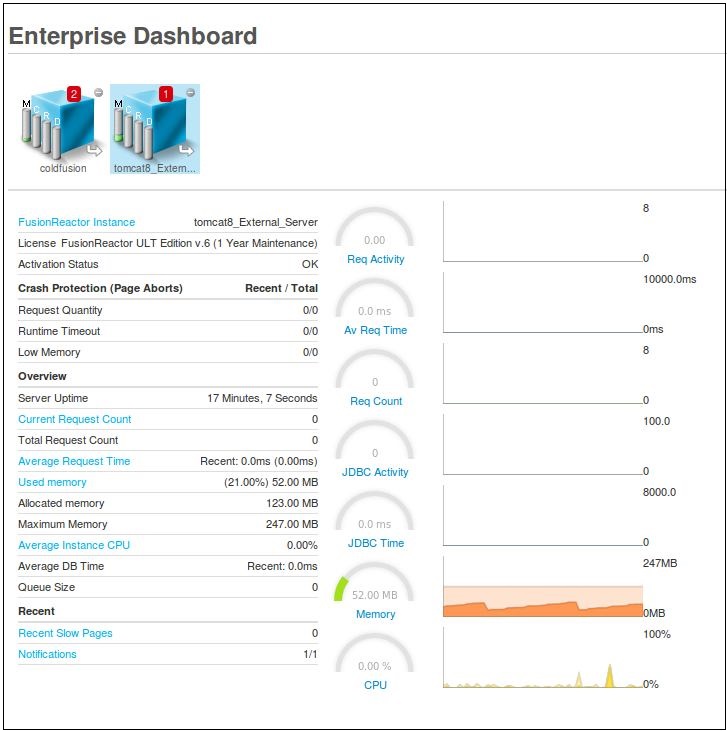Click the arrow shortcut icon on coldfusion
This screenshot has height=731, width=727.
[x=94, y=150]
